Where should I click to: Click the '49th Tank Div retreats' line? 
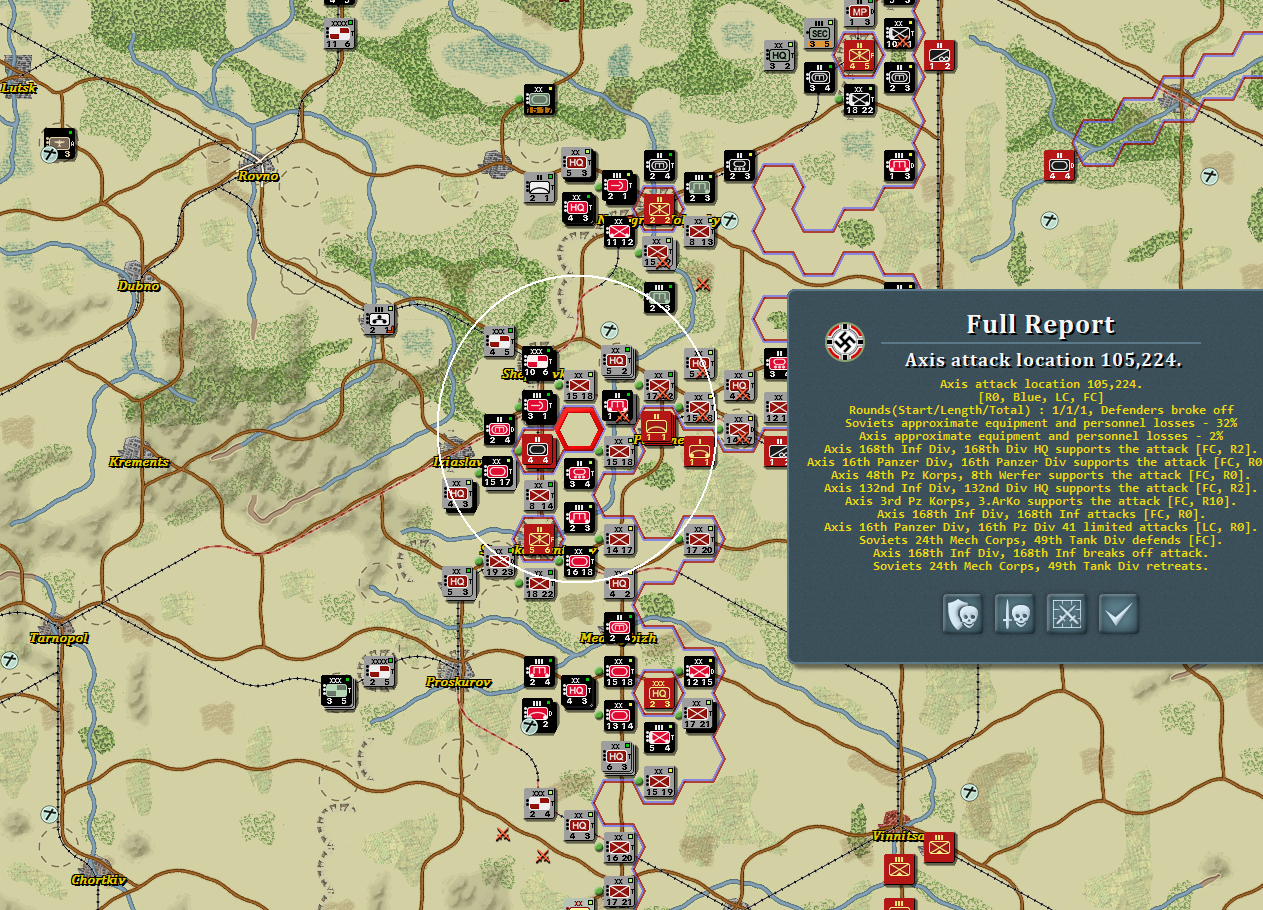pos(1041,566)
